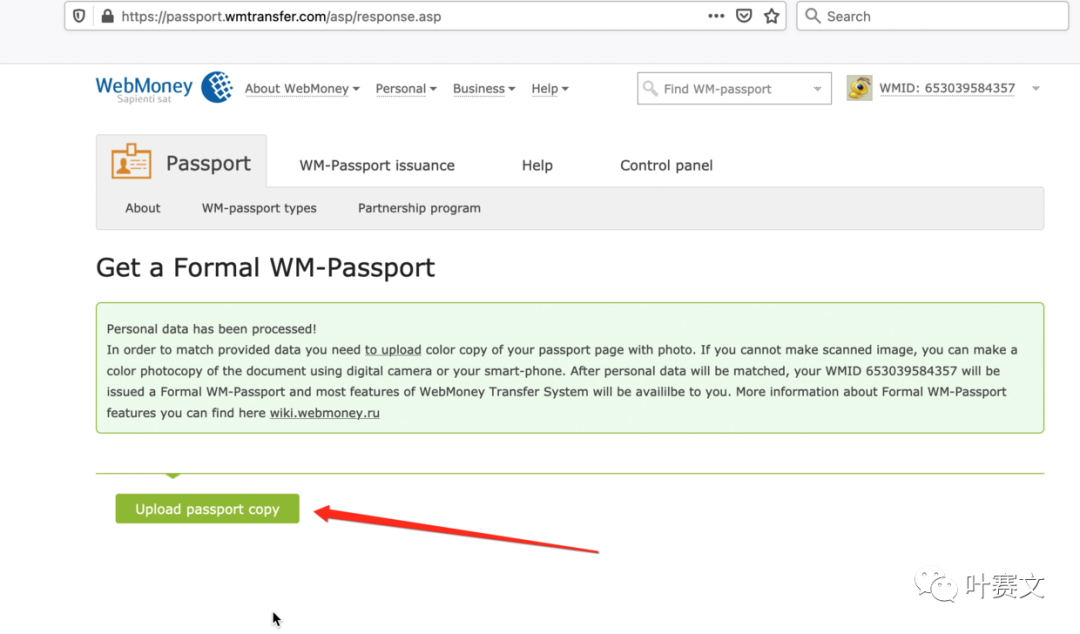Open the Personal dropdown menu
This screenshot has width=1080, height=634.
point(406,89)
